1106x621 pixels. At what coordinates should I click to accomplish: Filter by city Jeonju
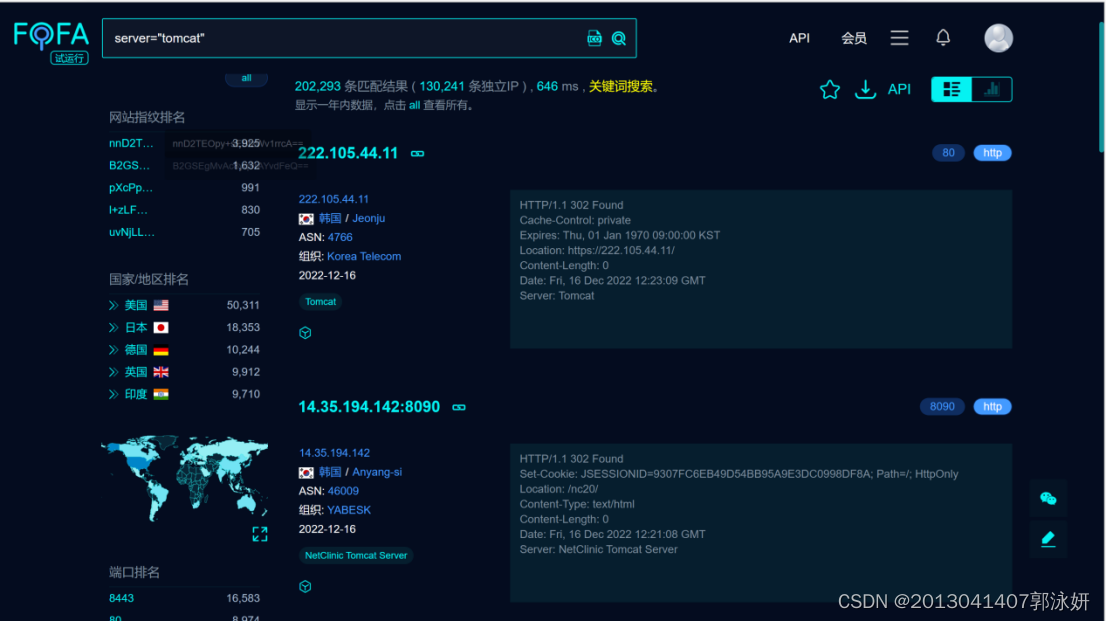pos(369,219)
